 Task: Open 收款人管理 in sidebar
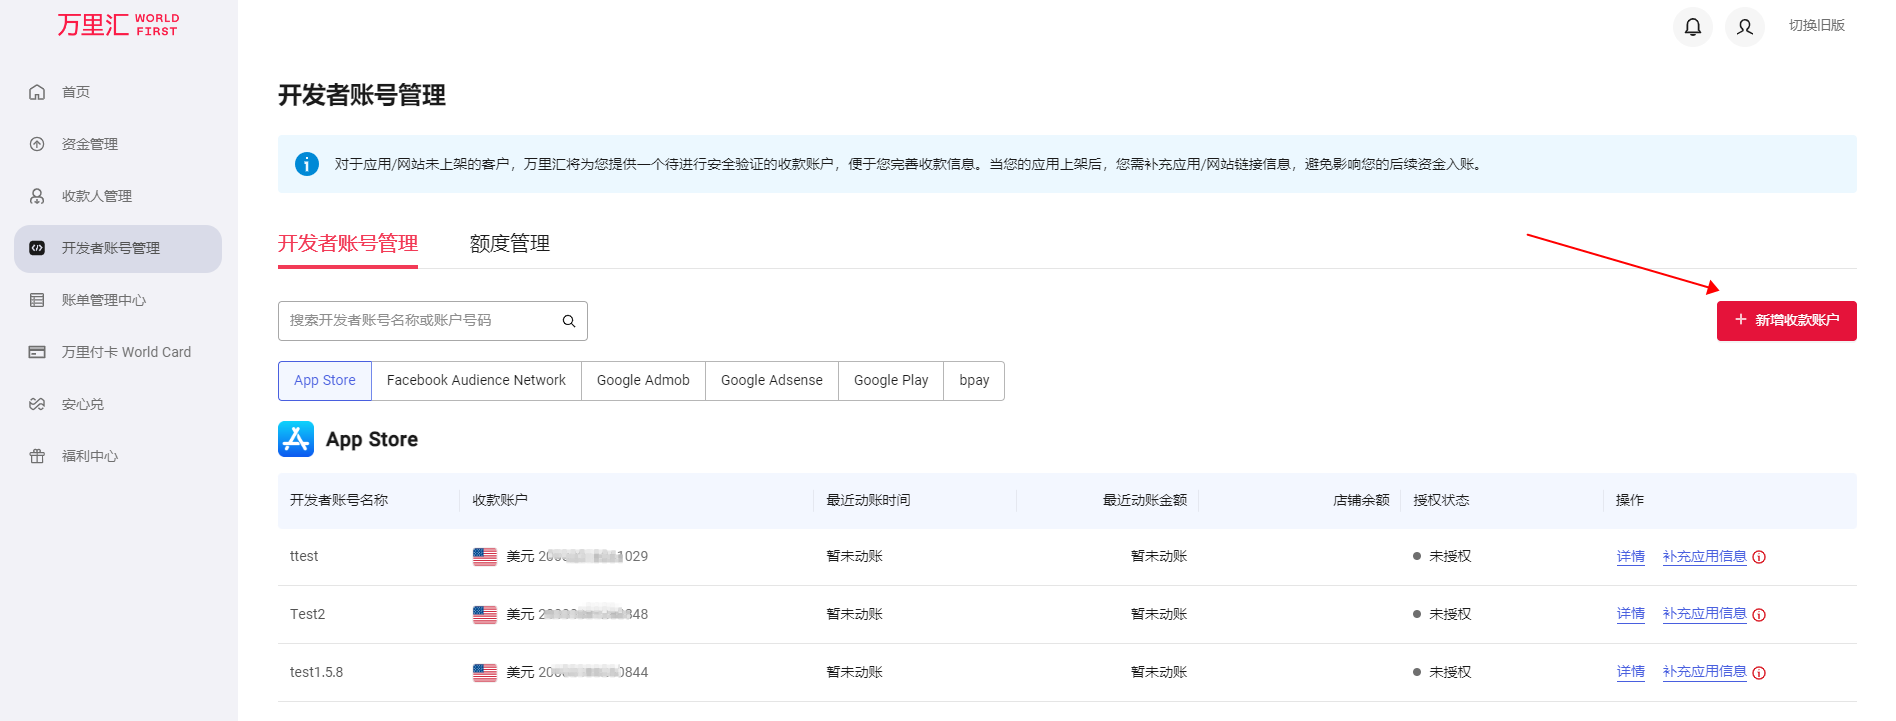point(96,196)
